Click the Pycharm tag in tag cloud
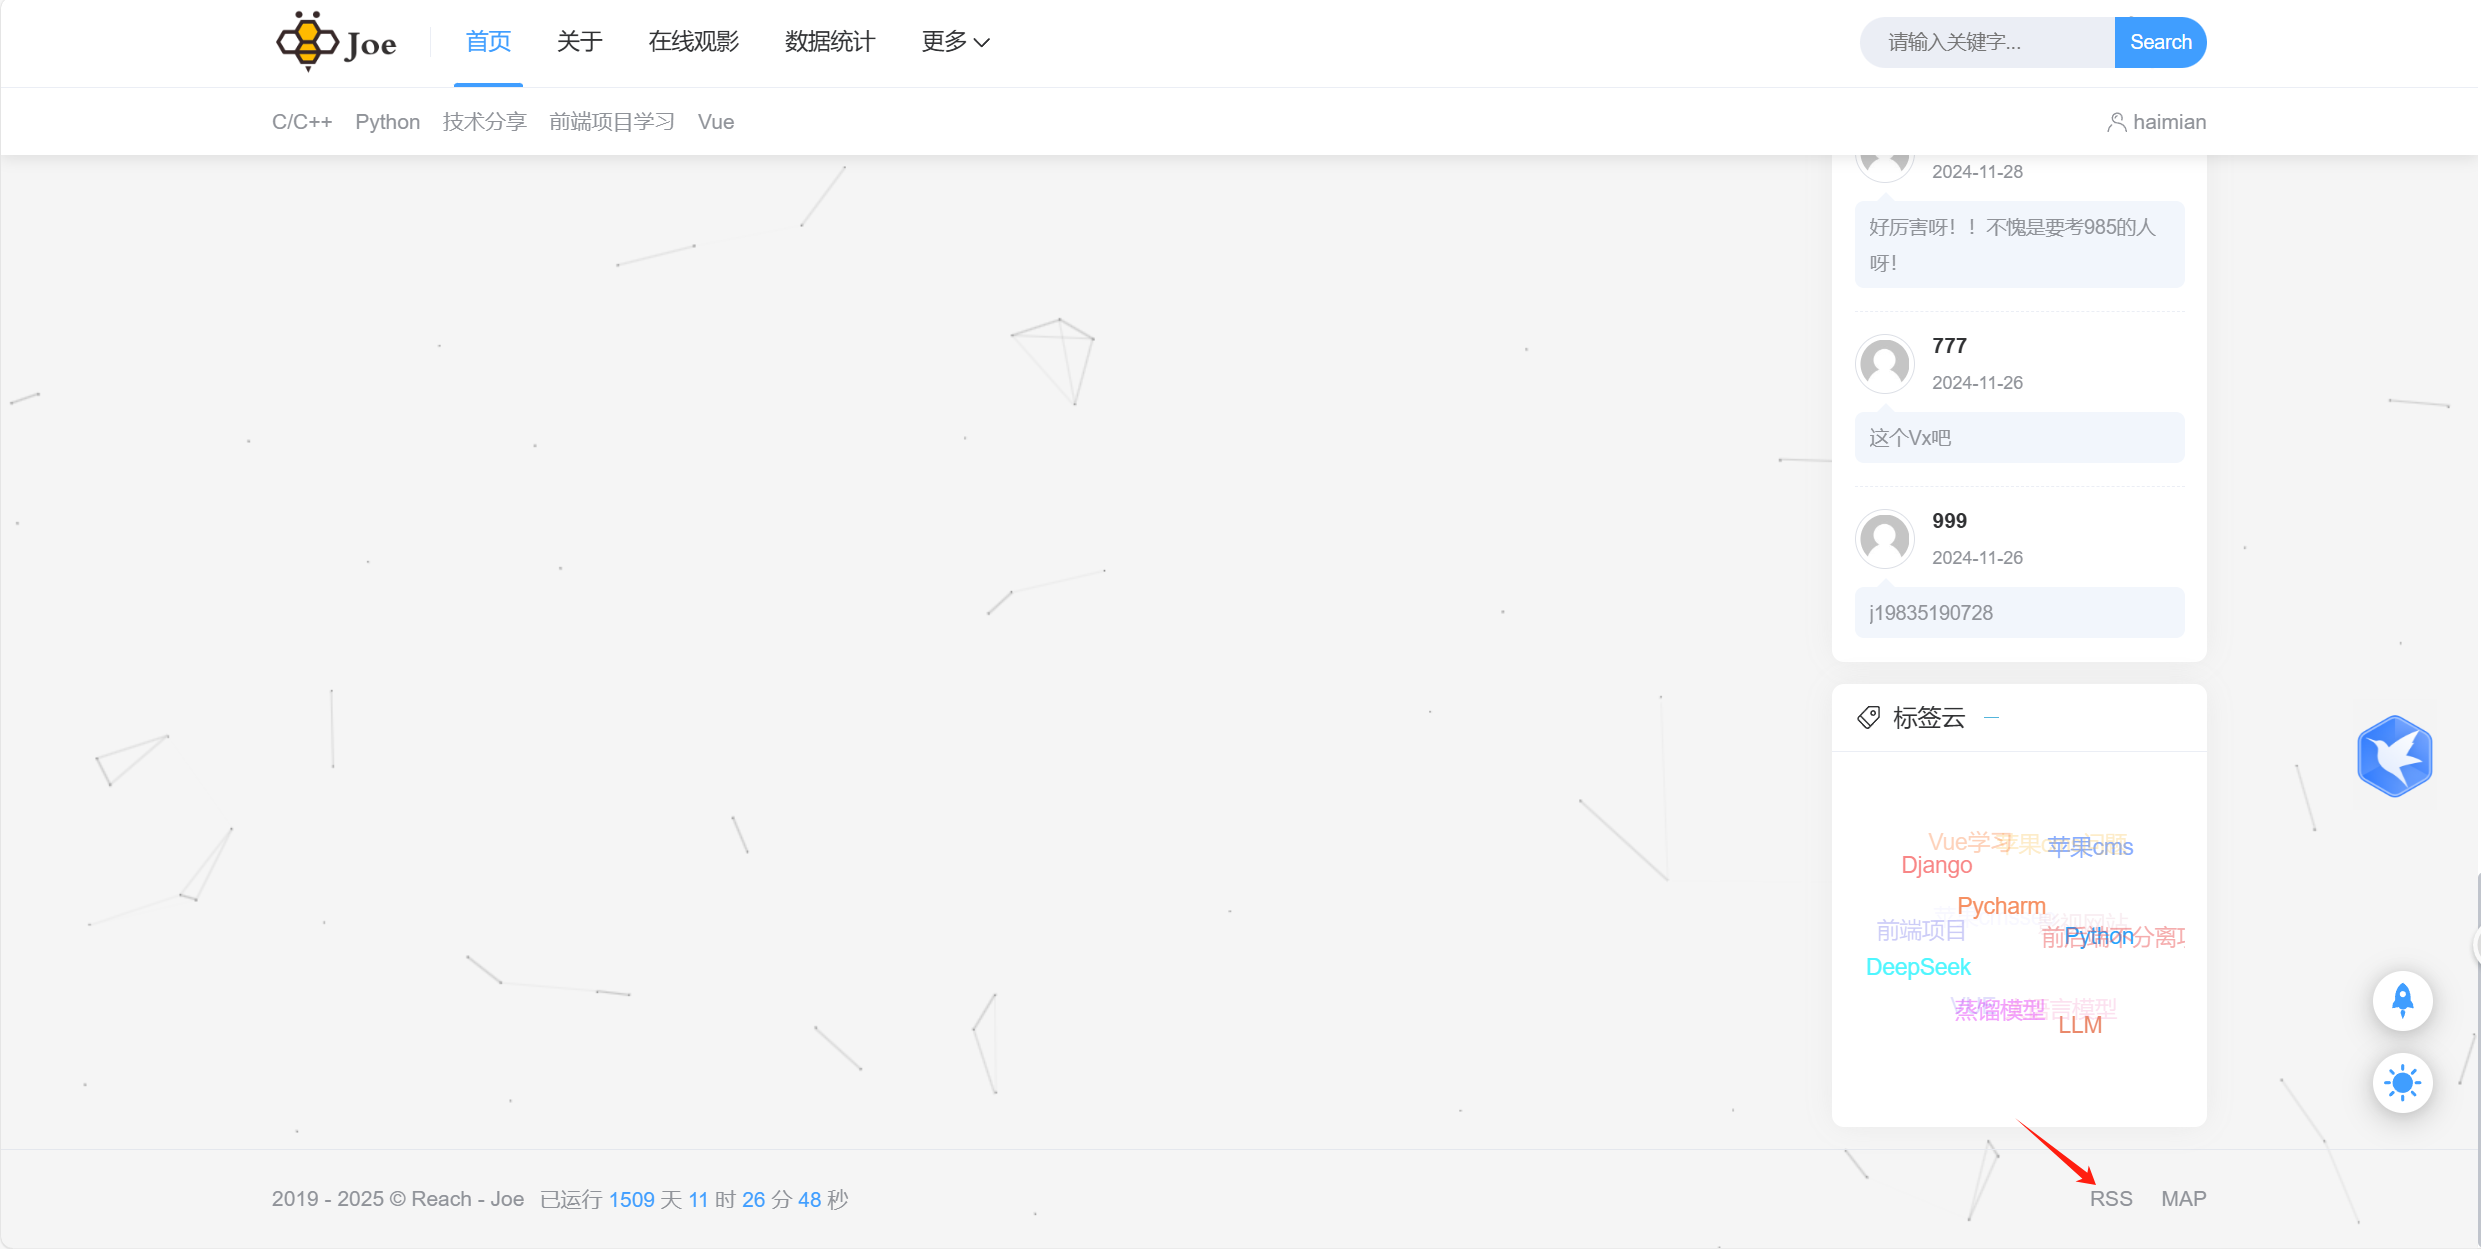This screenshot has width=2481, height=1249. [2000, 906]
